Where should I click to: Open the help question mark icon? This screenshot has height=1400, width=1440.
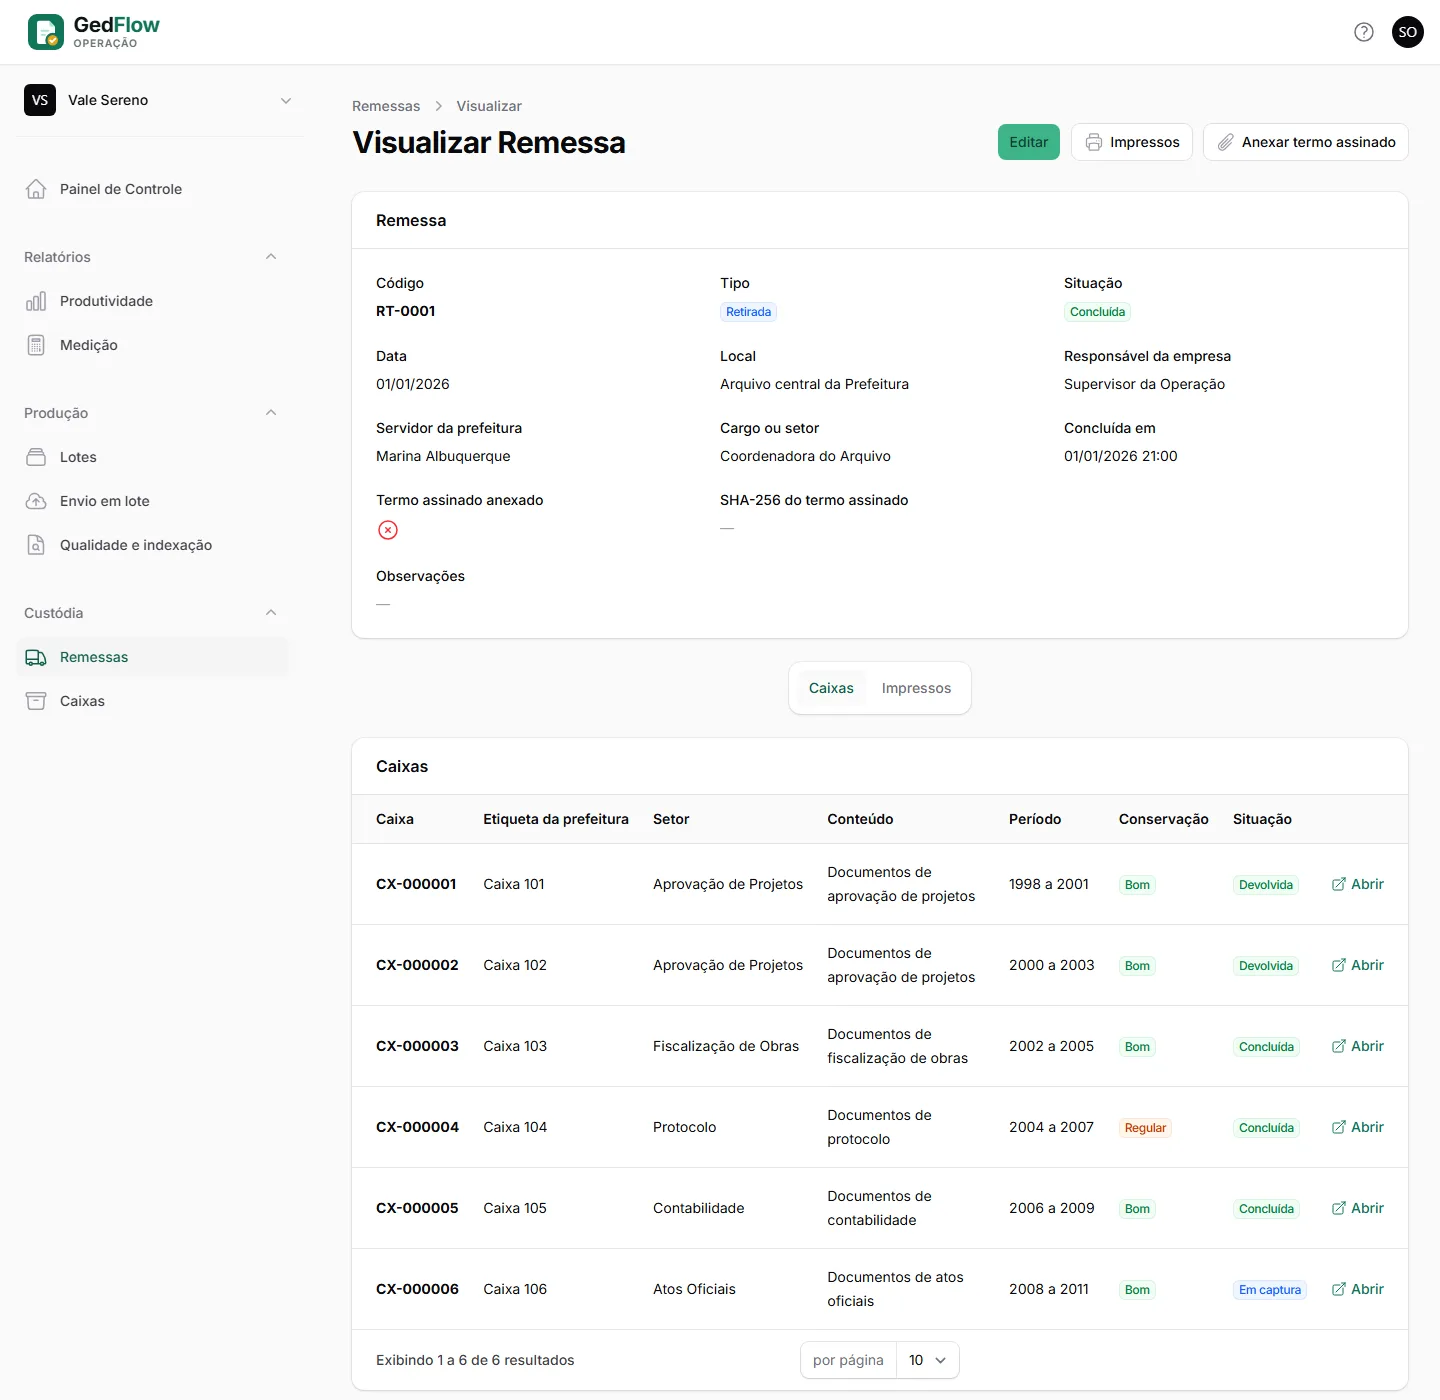(1364, 32)
